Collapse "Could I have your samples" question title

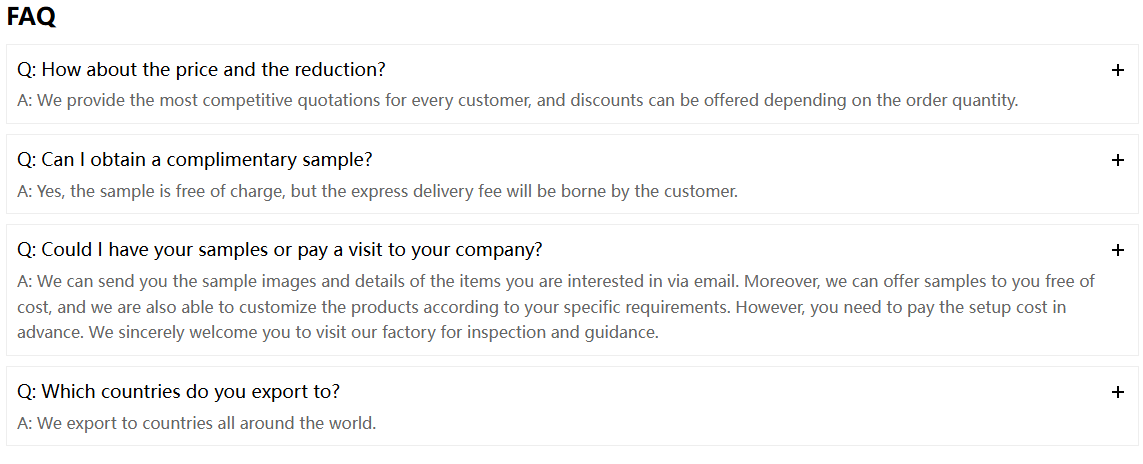click(x=280, y=251)
